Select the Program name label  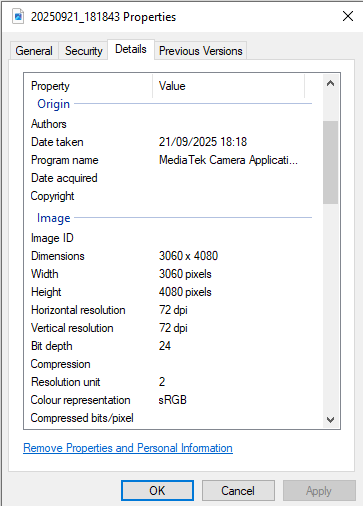pyautogui.click(x=65, y=160)
